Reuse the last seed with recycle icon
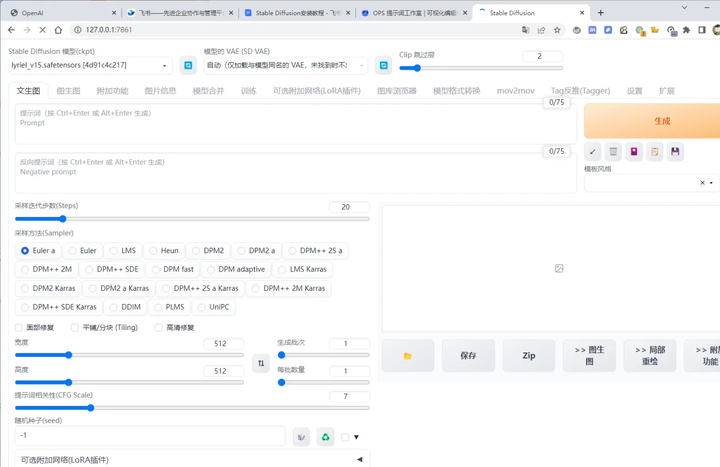The image size is (720, 467). [x=325, y=437]
